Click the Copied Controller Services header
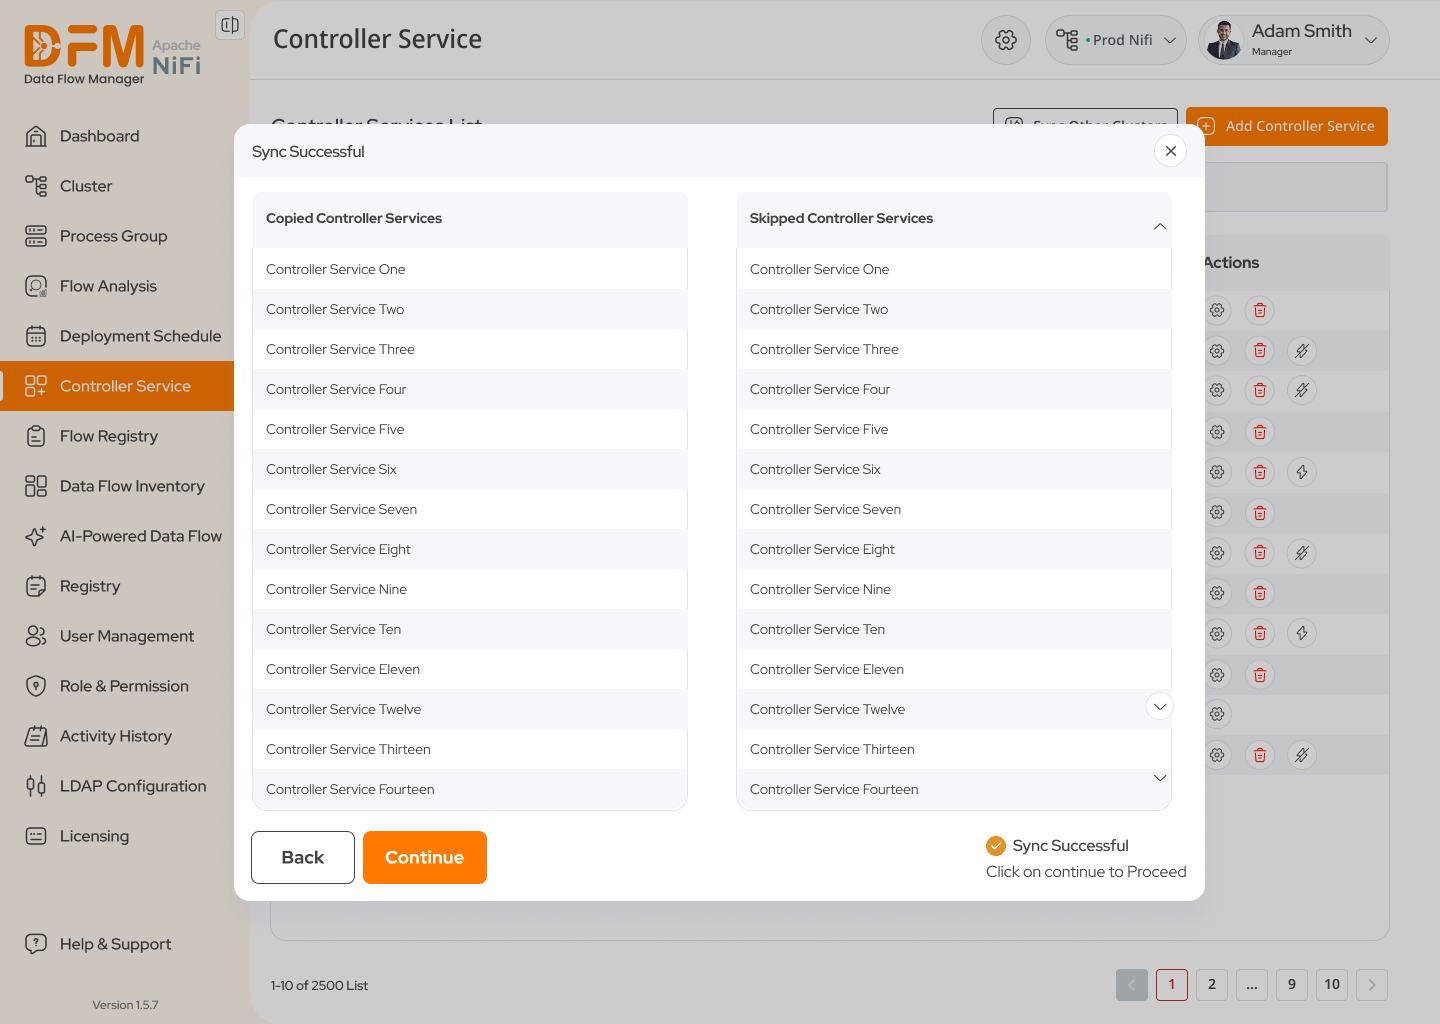 470,219
